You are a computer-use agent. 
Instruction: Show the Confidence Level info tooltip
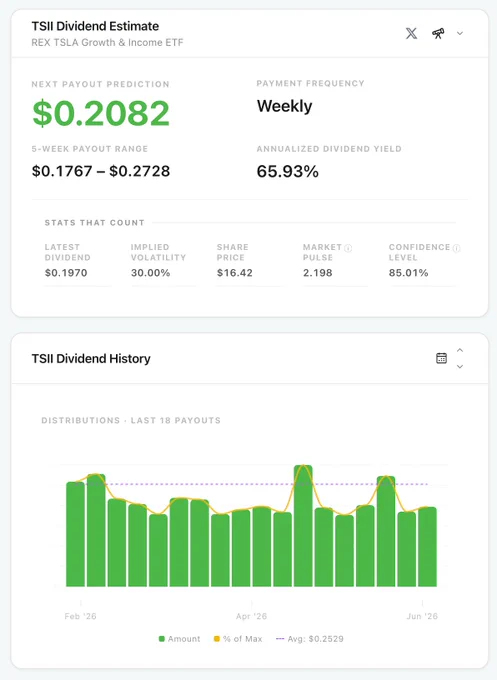pos(456,248)
